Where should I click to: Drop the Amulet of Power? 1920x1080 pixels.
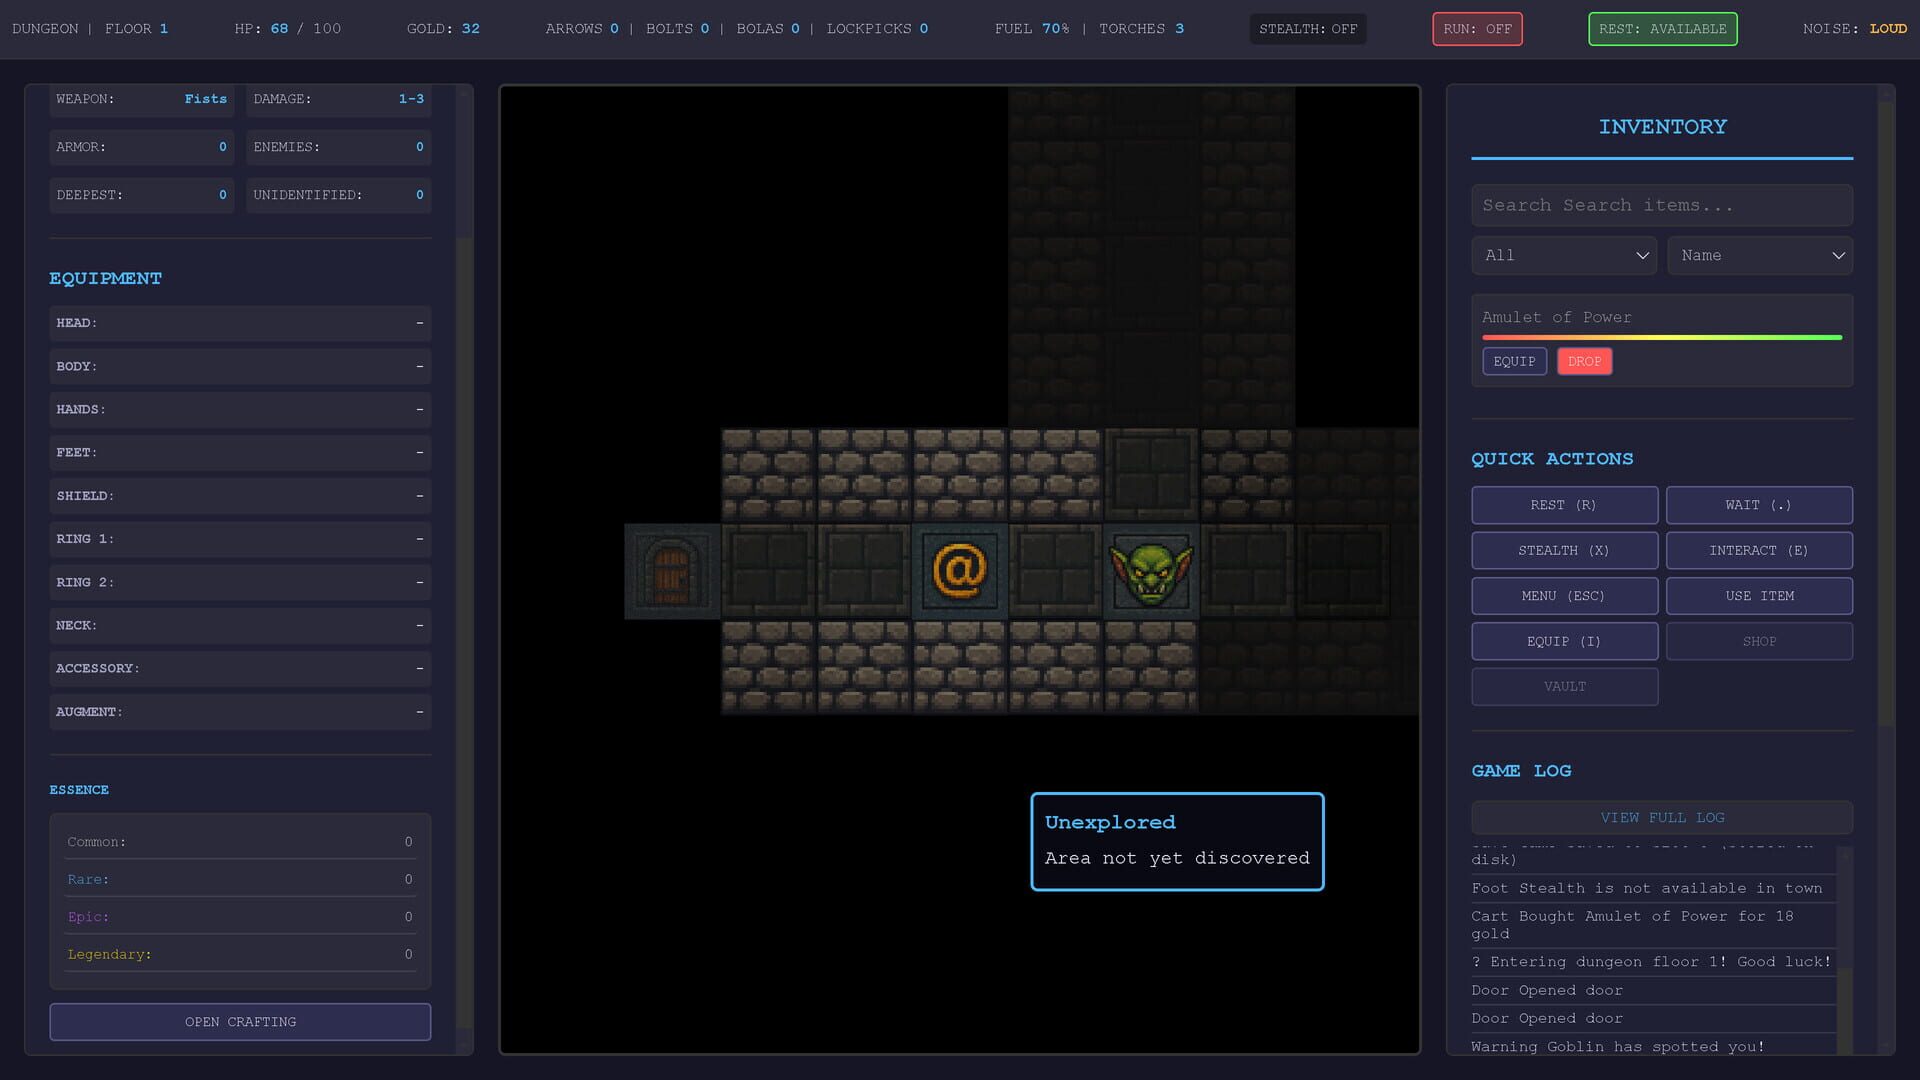click(1584, 361)
